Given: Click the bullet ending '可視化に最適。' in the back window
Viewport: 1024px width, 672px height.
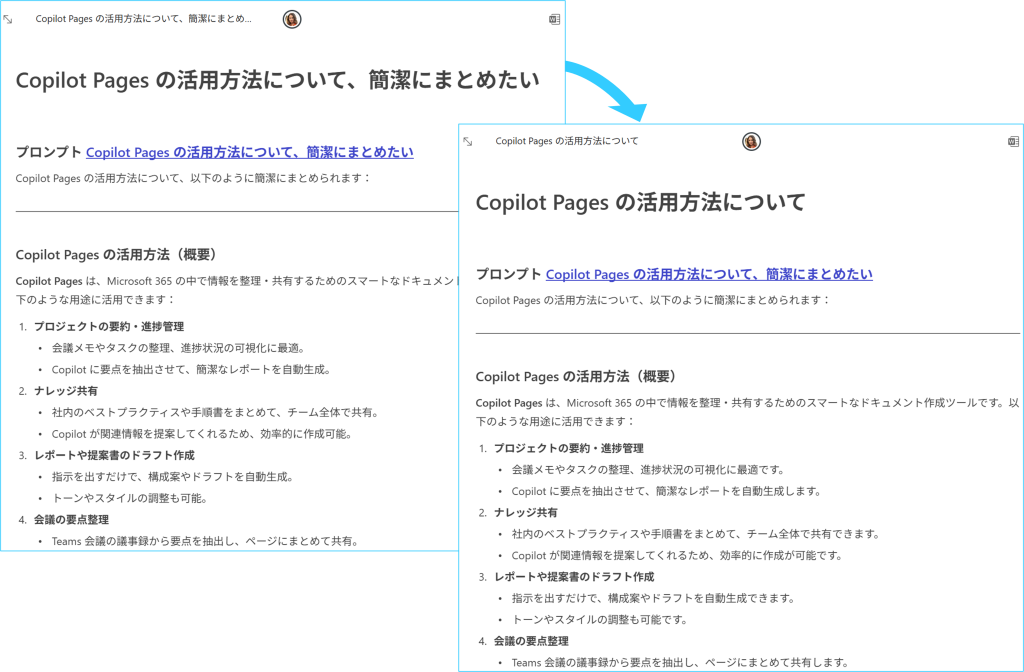Looking at the screenshot, I should click(178, 348).
